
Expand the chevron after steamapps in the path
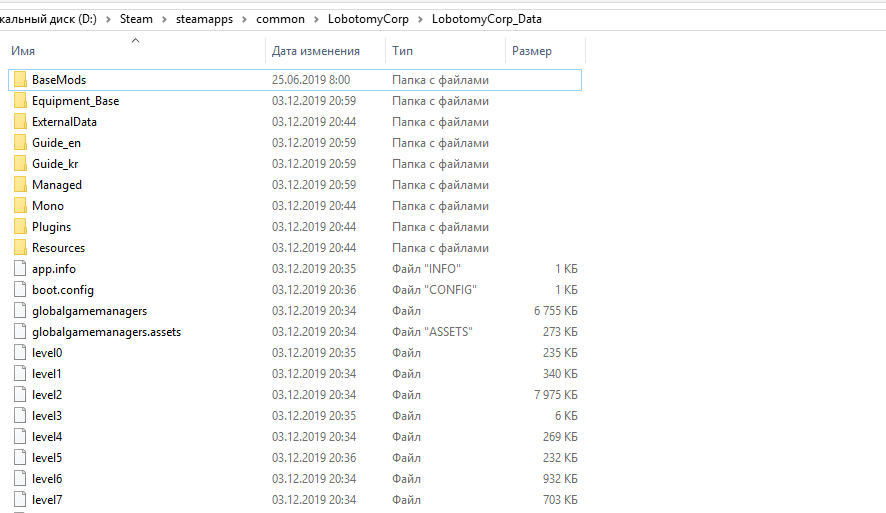pyautogui.click(x=245, y=19)
